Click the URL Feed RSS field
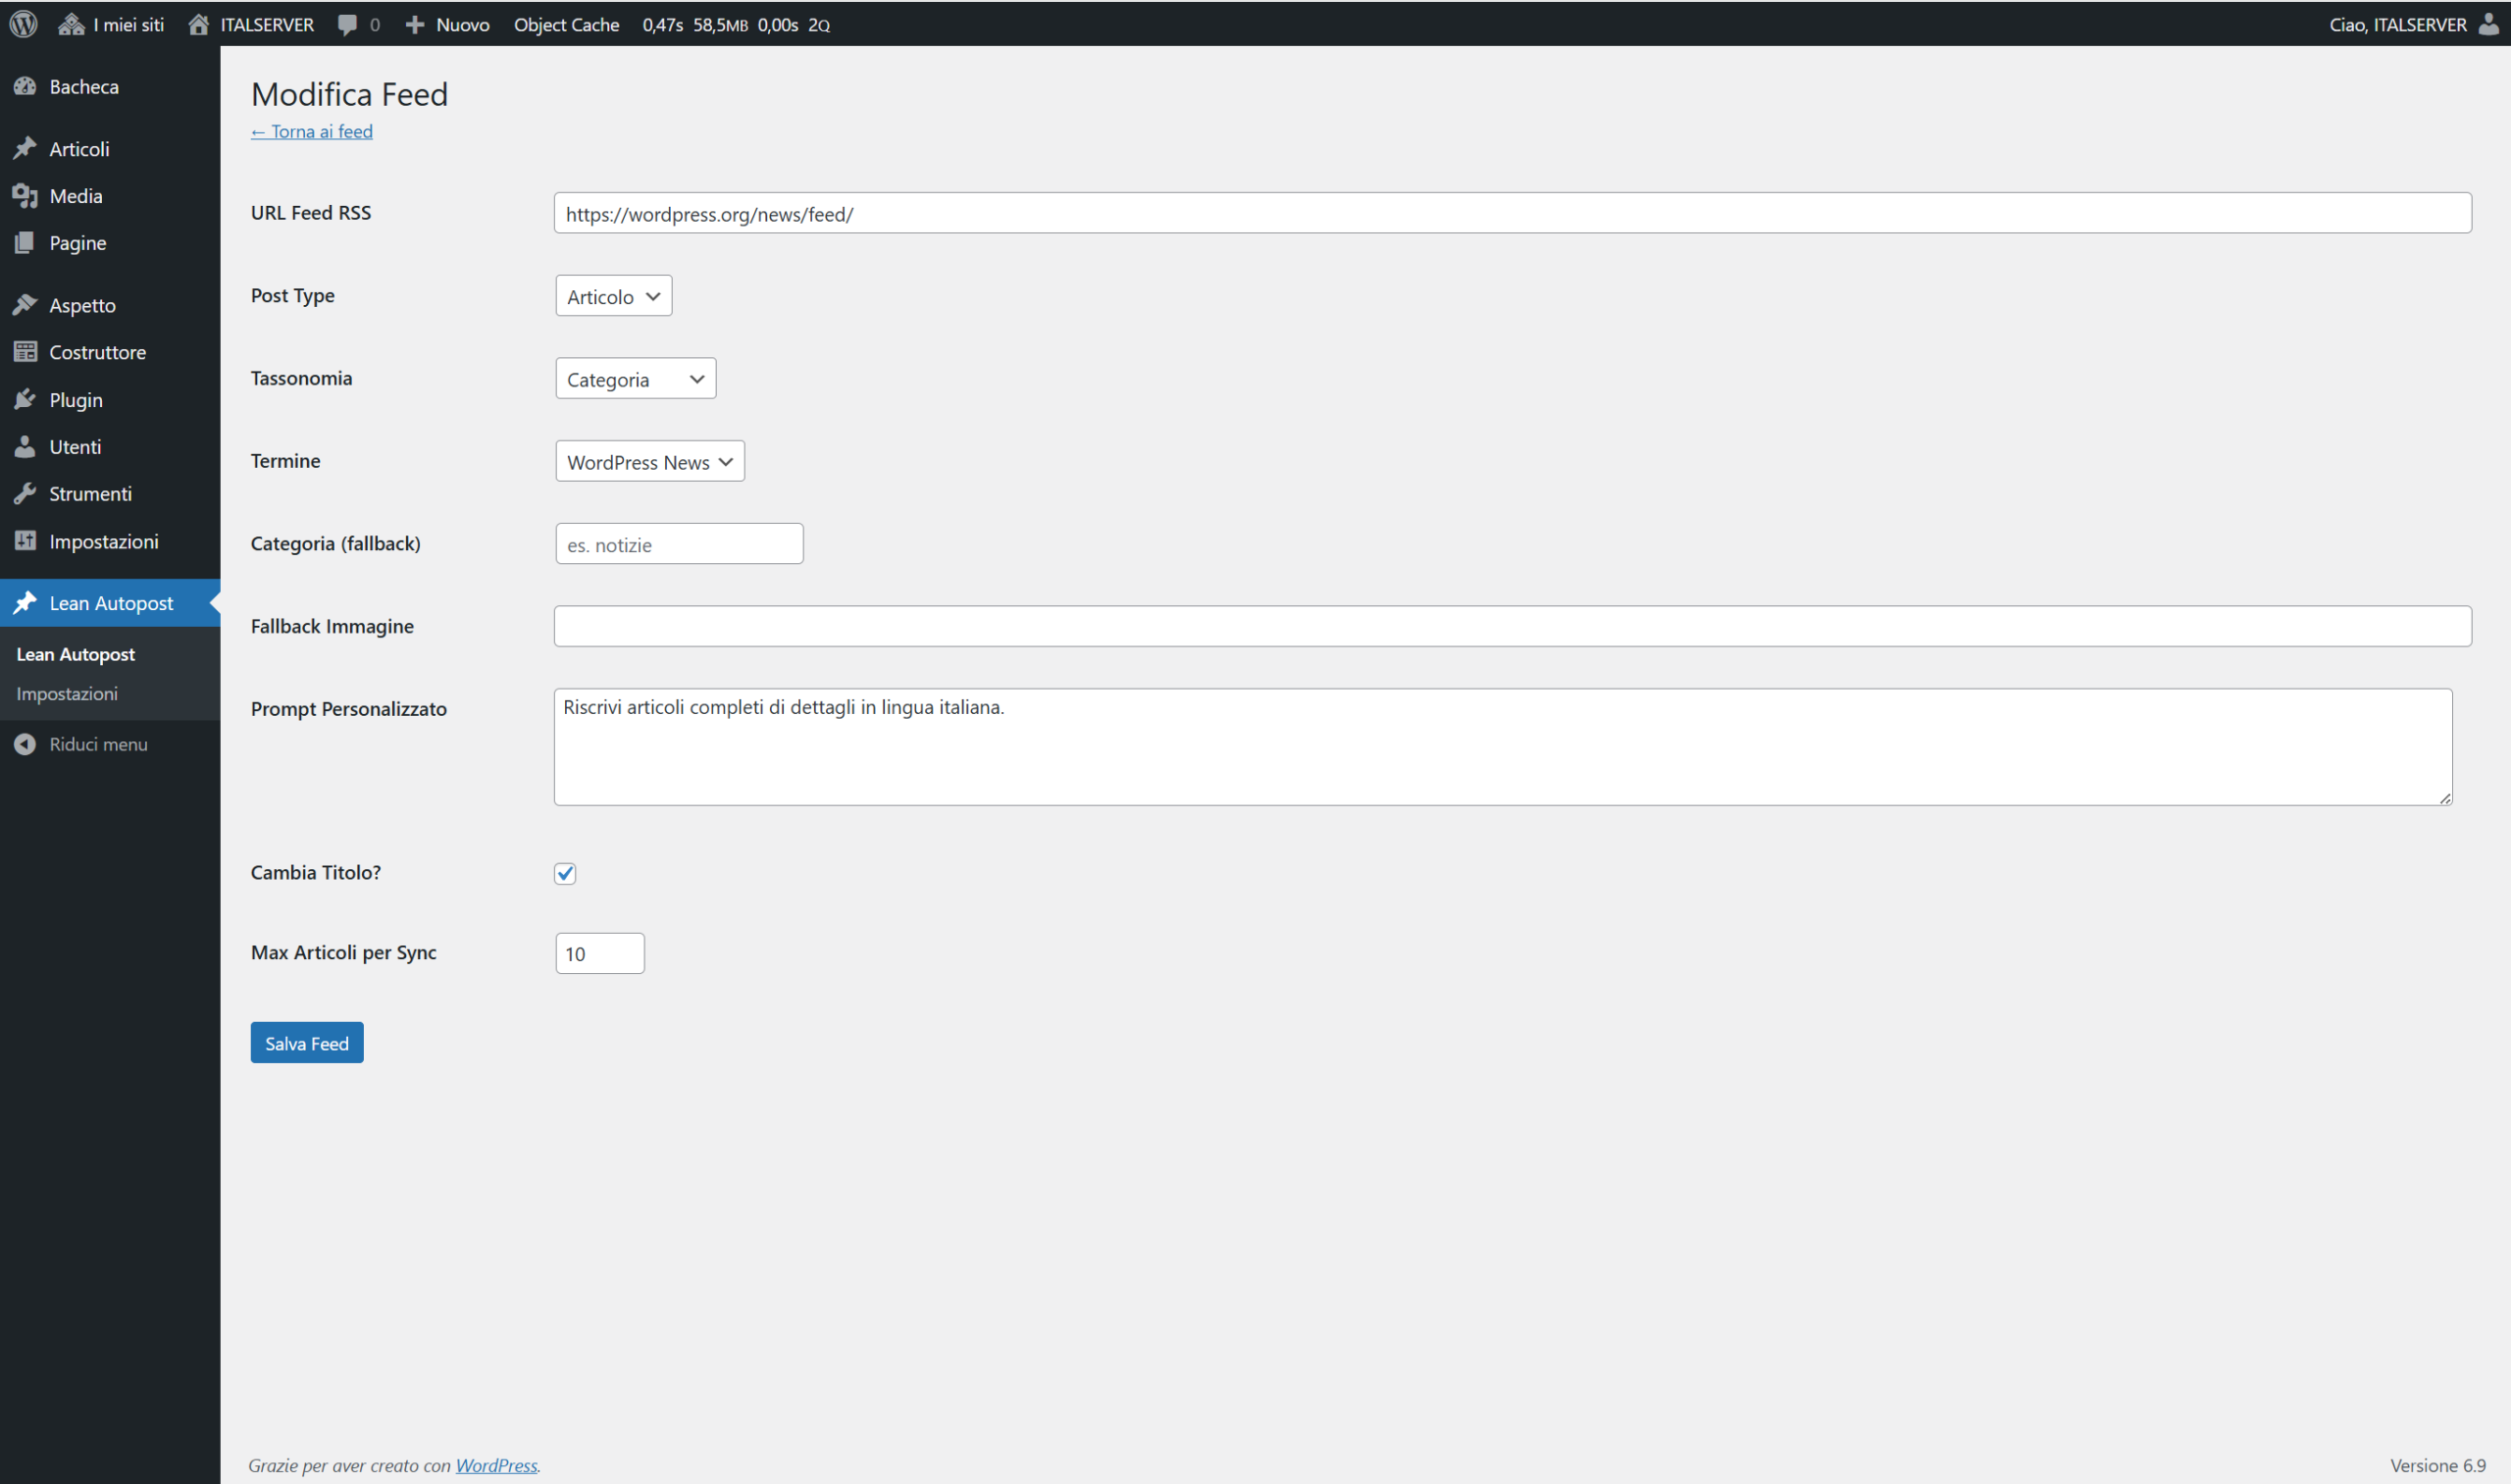2511x1484 pixels. click(1511, 213)
